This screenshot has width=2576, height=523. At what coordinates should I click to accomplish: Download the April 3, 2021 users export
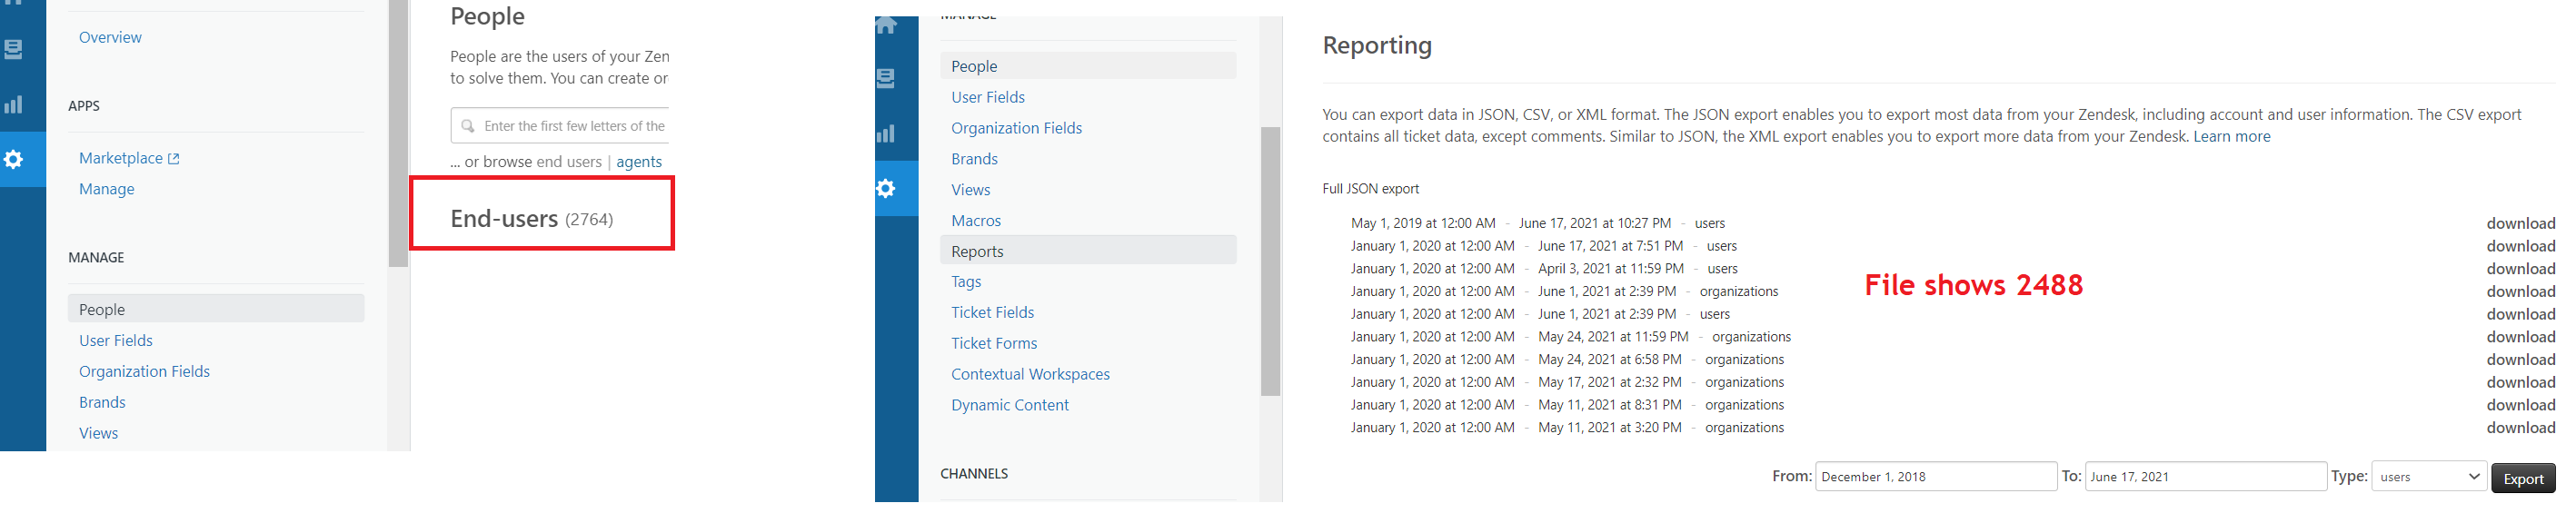(x=2520, y=269)
